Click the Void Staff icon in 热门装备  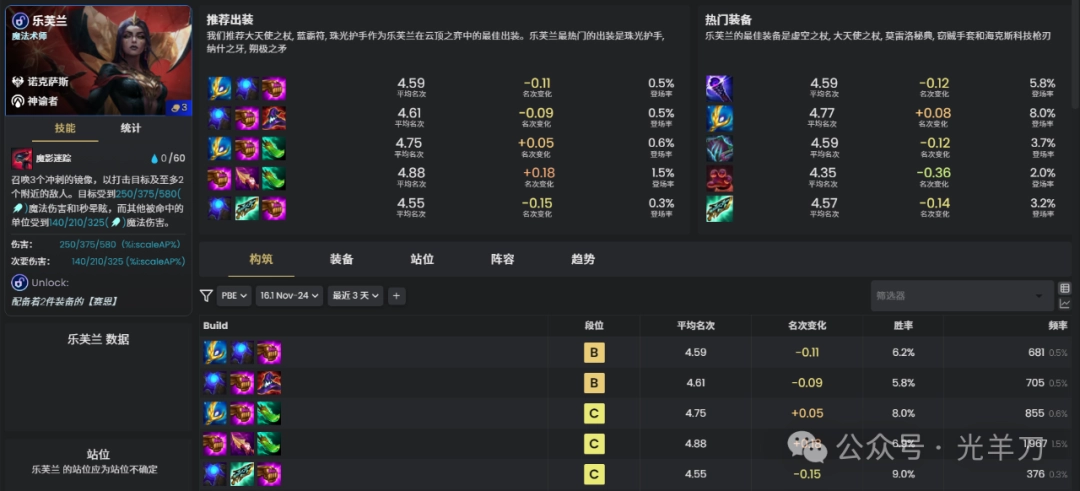(719, 88)
